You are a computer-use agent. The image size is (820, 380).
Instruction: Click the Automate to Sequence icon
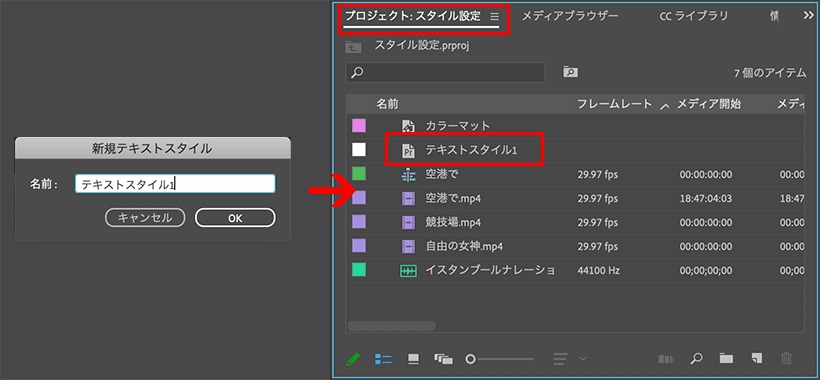[666, 359]
